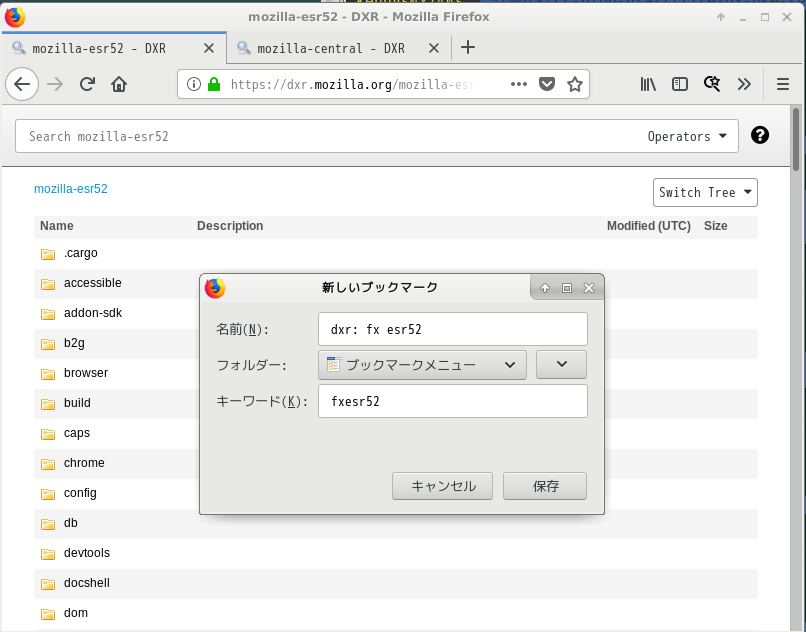Bookmark this page with star icon

click(x=575, y=85)
